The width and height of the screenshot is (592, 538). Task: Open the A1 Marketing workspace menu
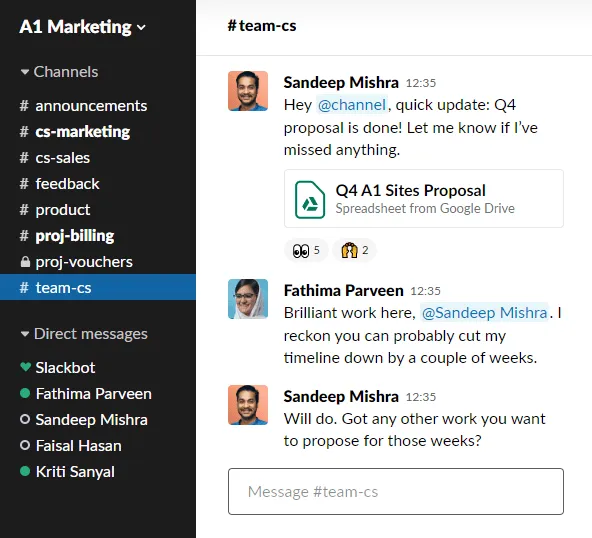tap(82, 27)
